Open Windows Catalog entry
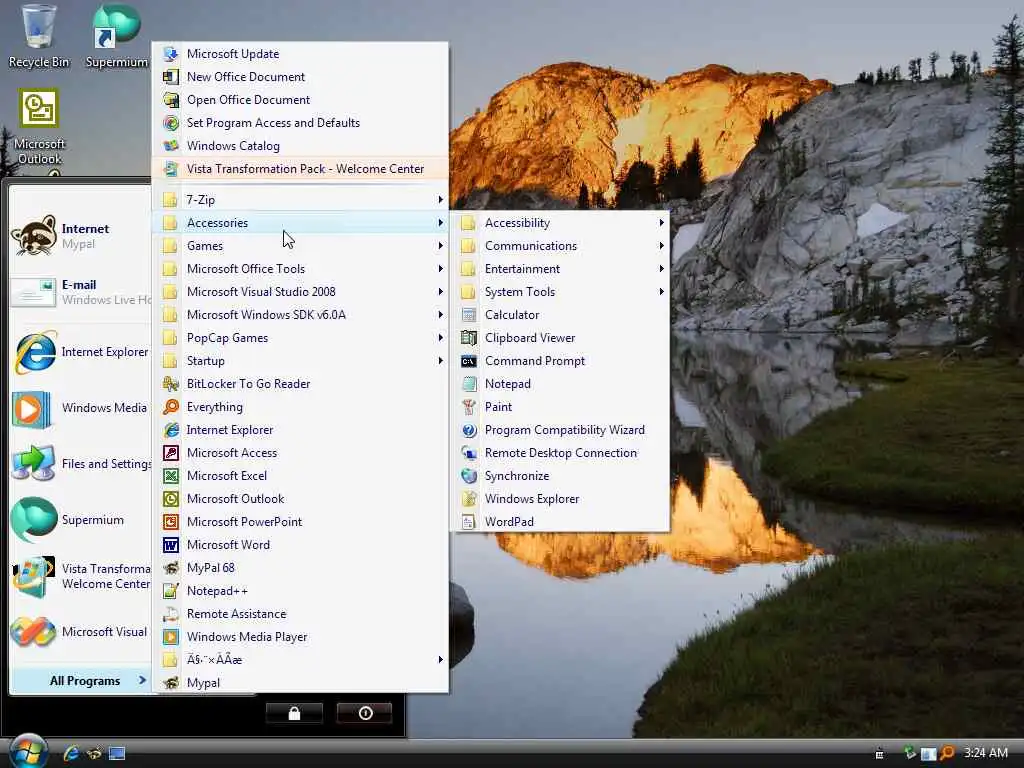Viewport: 1024px width, 768px height. (x=300, y=146)
